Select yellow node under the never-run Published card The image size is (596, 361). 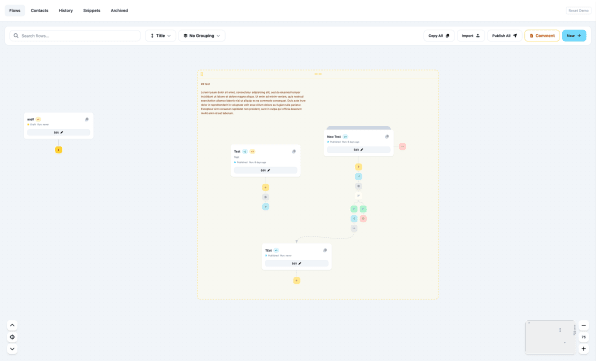coord(296,280)
